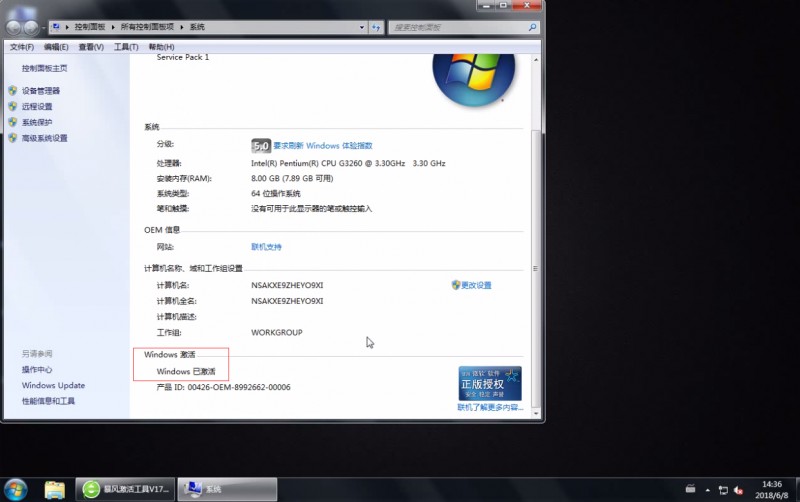Go forward with the navigation forward arrow
The width and height of the screenshot is (800, 502).
point(31,28)
